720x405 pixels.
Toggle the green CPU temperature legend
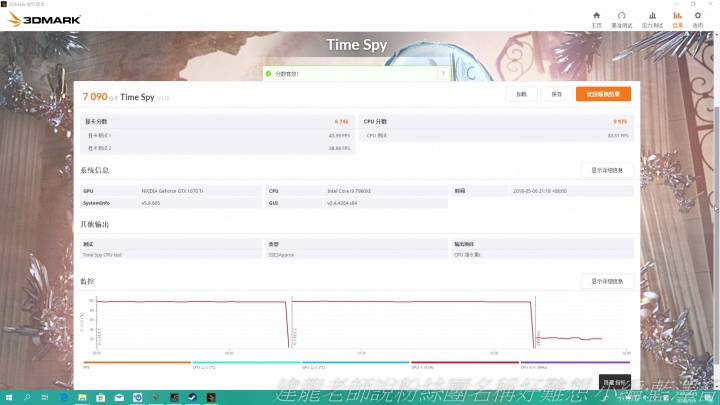246,365
